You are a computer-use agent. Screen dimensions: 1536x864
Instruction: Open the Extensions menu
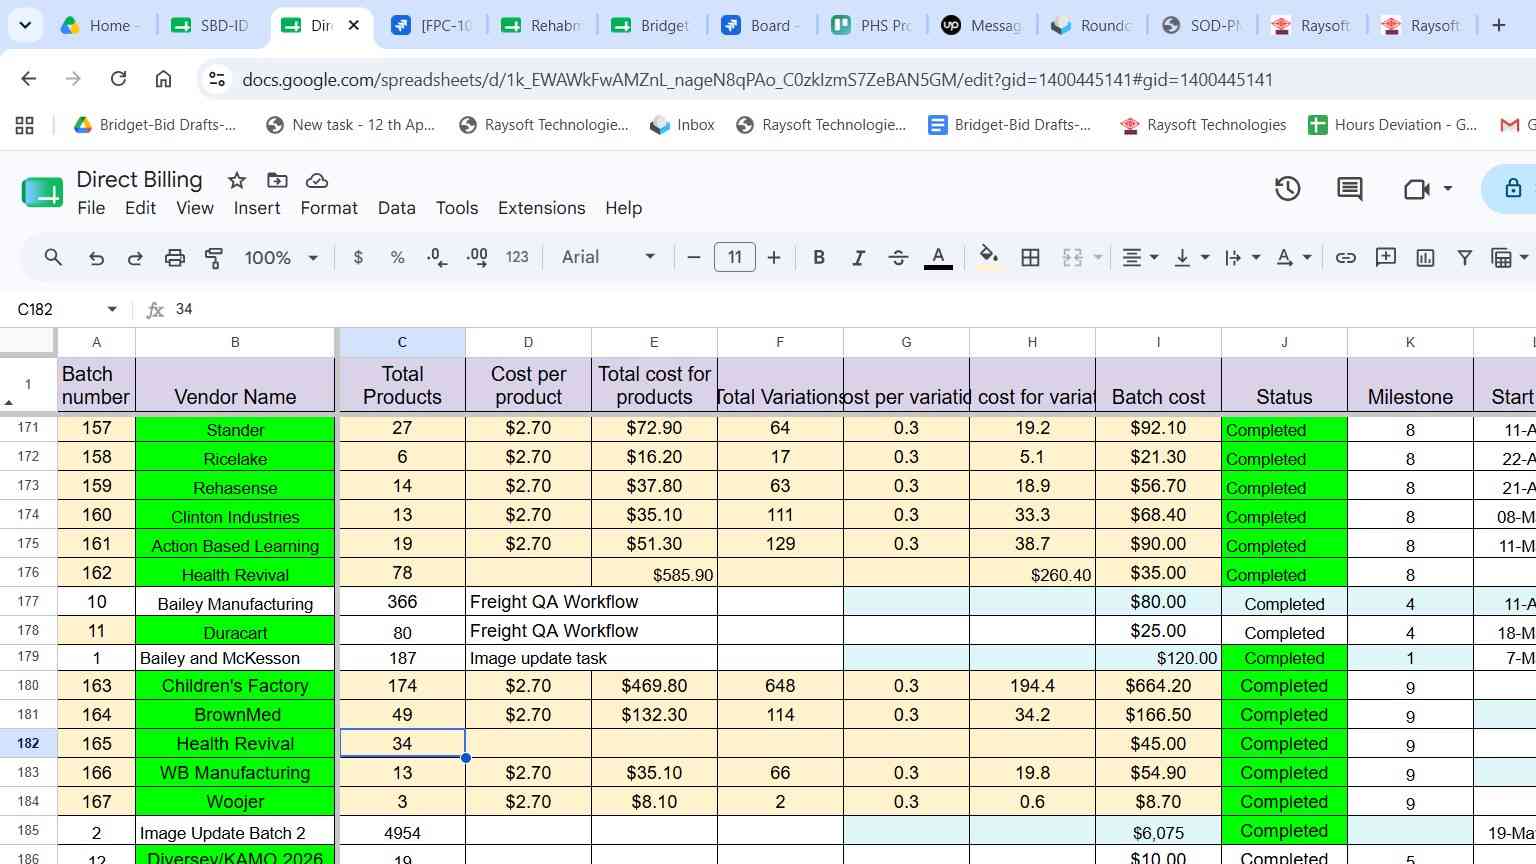tap(541, 208)
